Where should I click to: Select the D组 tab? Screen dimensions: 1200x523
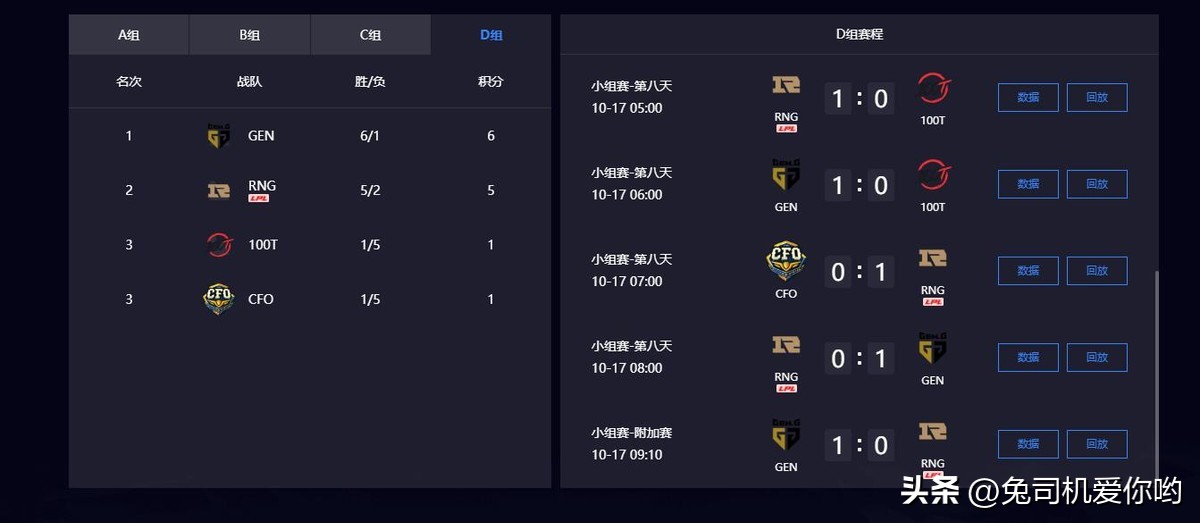491,35
